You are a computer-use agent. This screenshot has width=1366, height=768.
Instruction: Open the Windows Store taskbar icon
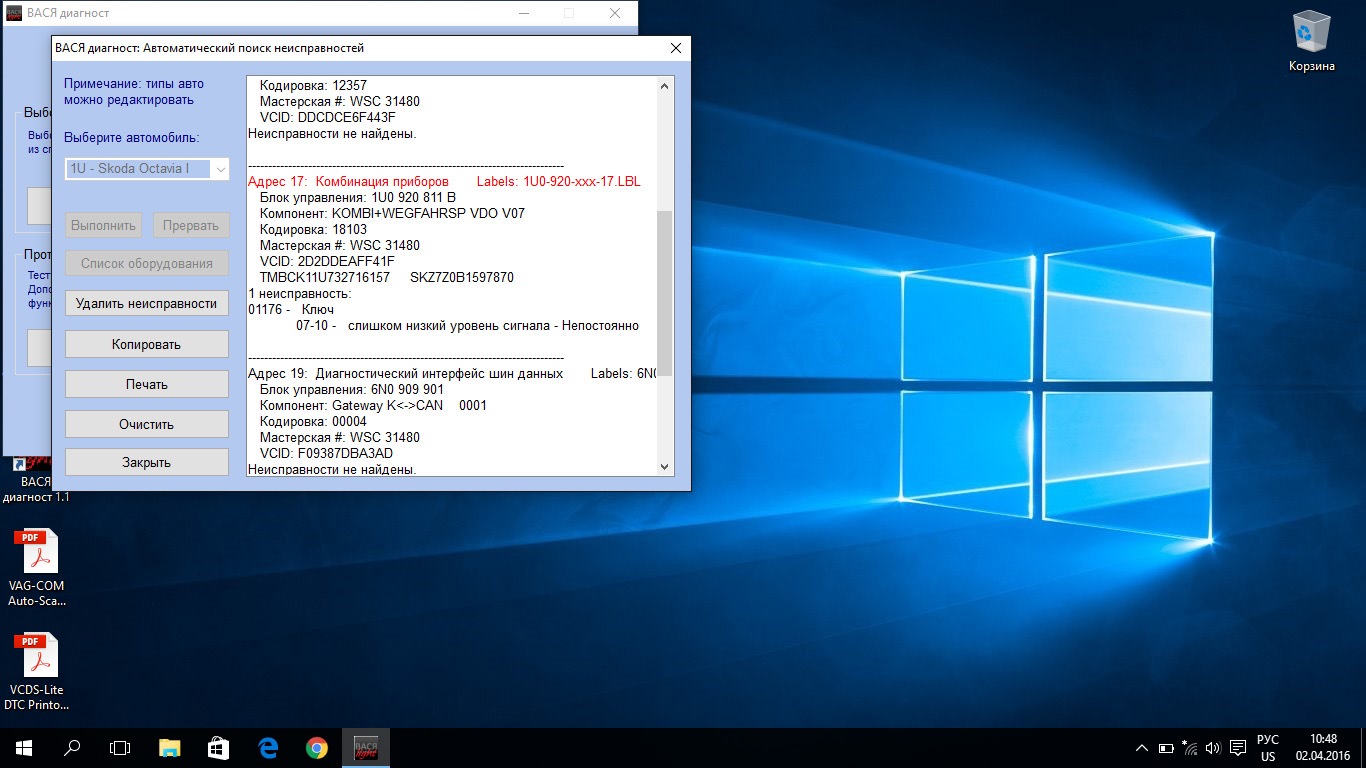tap(218, 747)
